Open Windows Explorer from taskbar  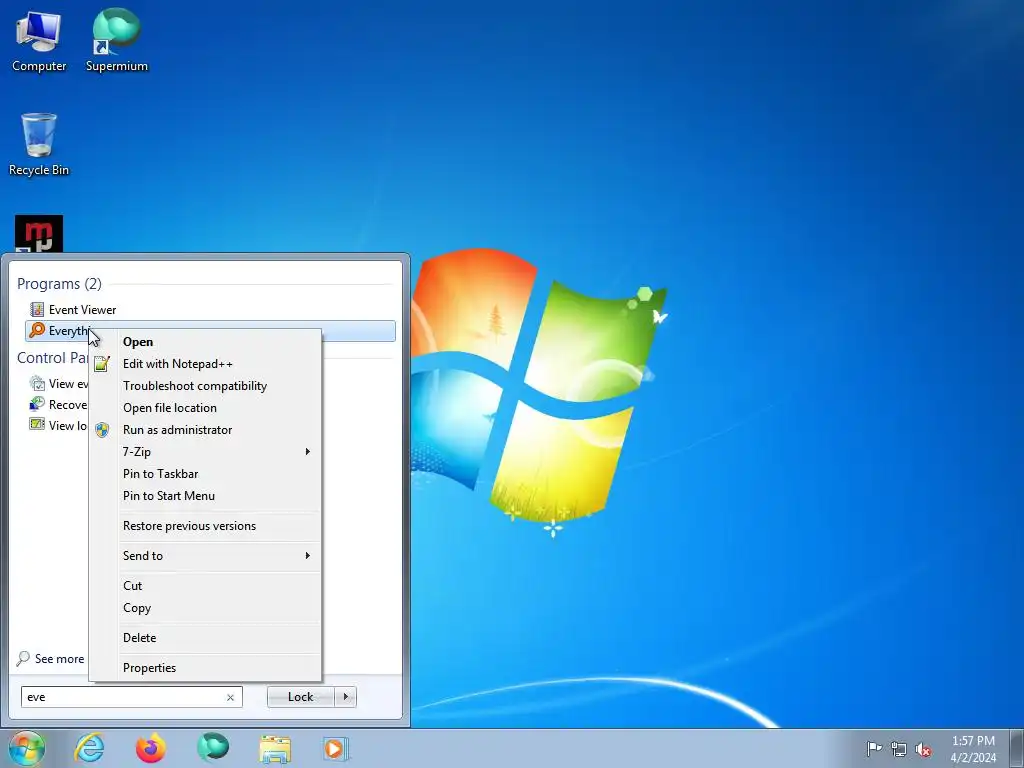pyautogui.click(x=275, y=749)
